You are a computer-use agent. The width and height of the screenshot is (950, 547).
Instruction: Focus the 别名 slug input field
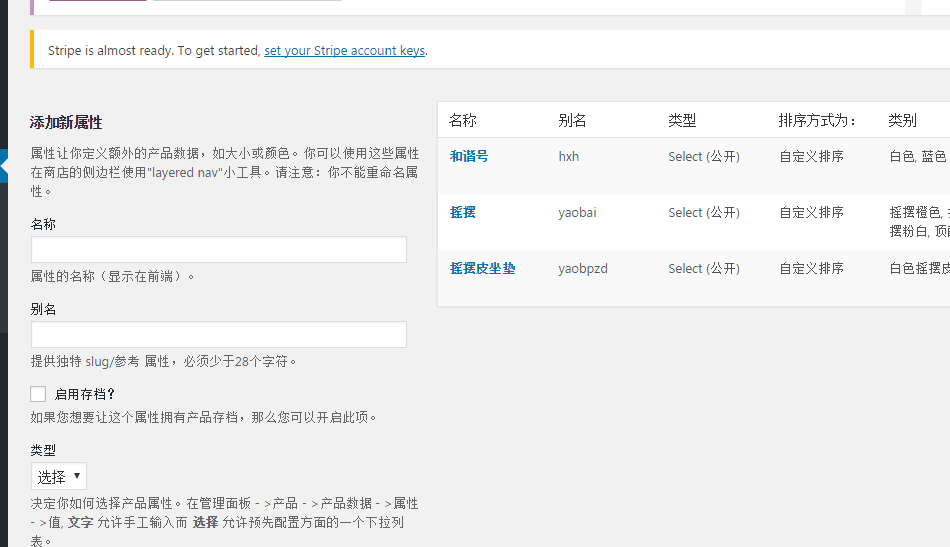[x=218, y=335]
